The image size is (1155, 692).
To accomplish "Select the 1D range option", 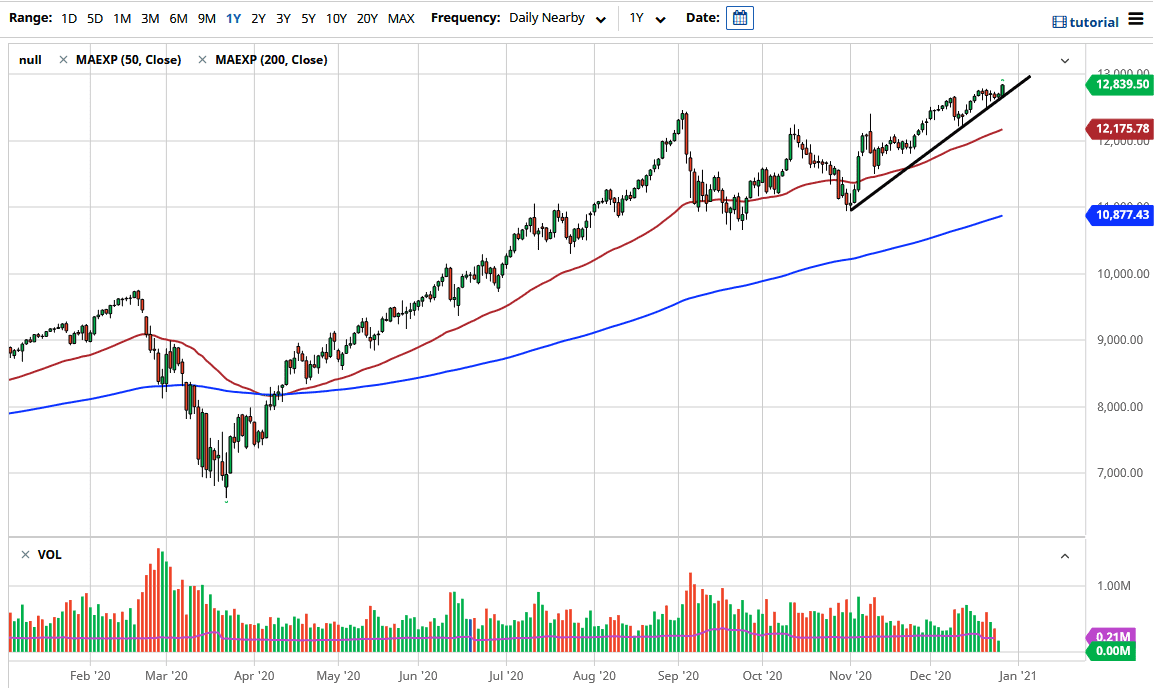I will [69, 18].
